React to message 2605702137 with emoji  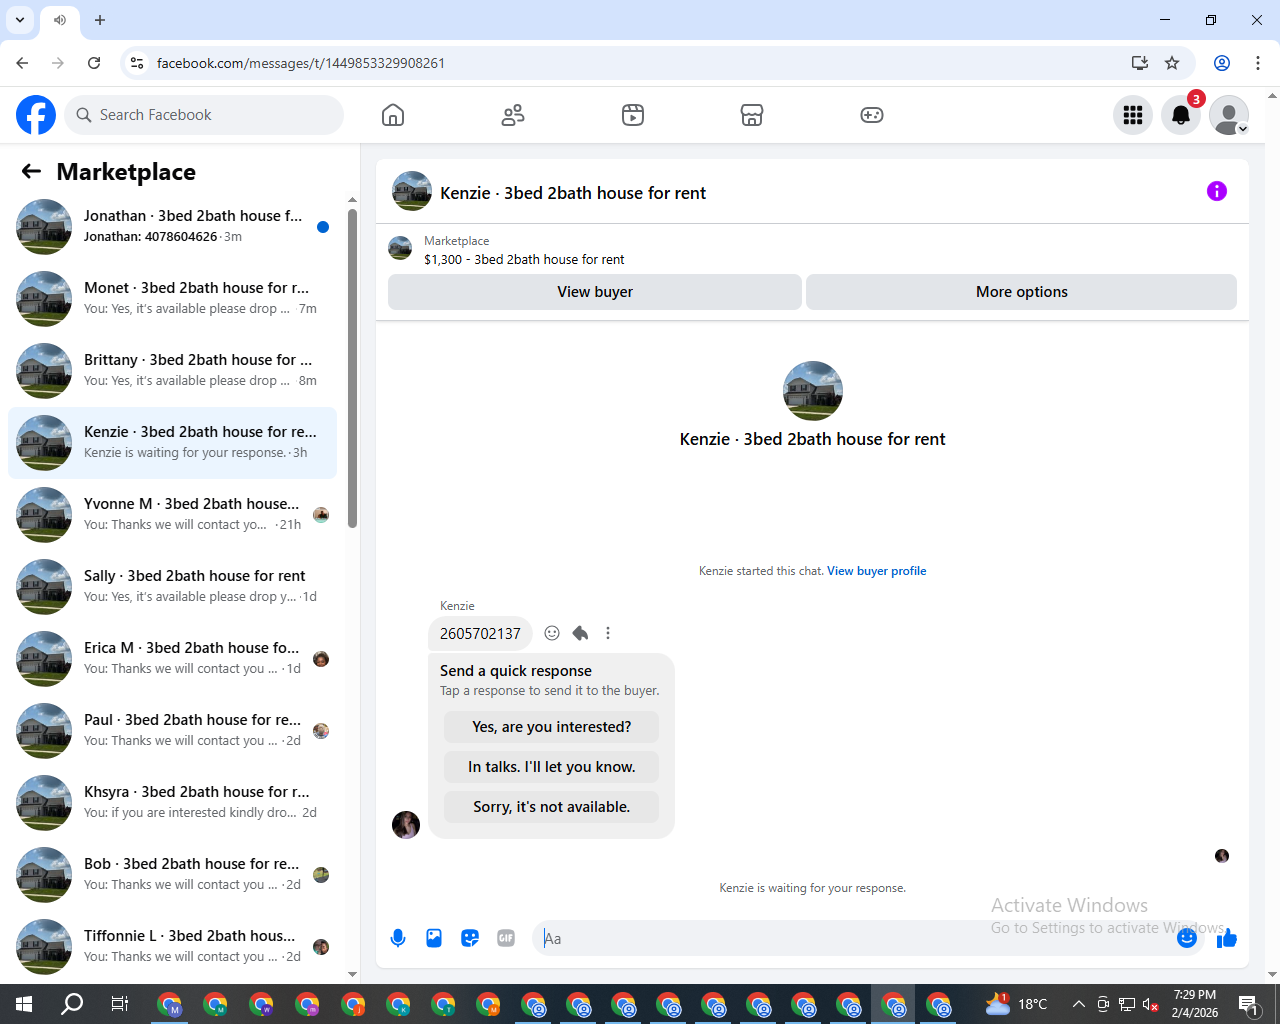point(552,633)
